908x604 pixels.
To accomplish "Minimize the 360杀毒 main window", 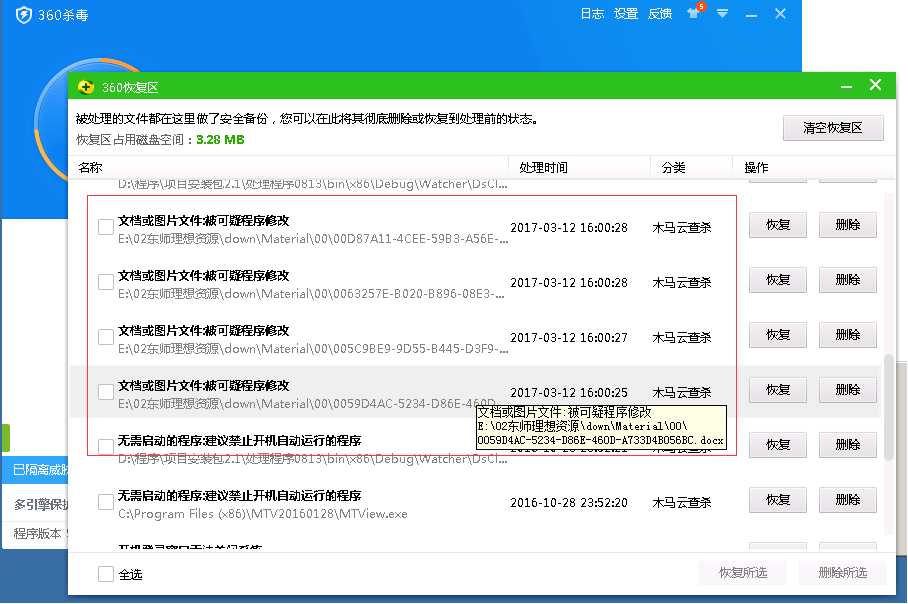I will click(752, 14).
